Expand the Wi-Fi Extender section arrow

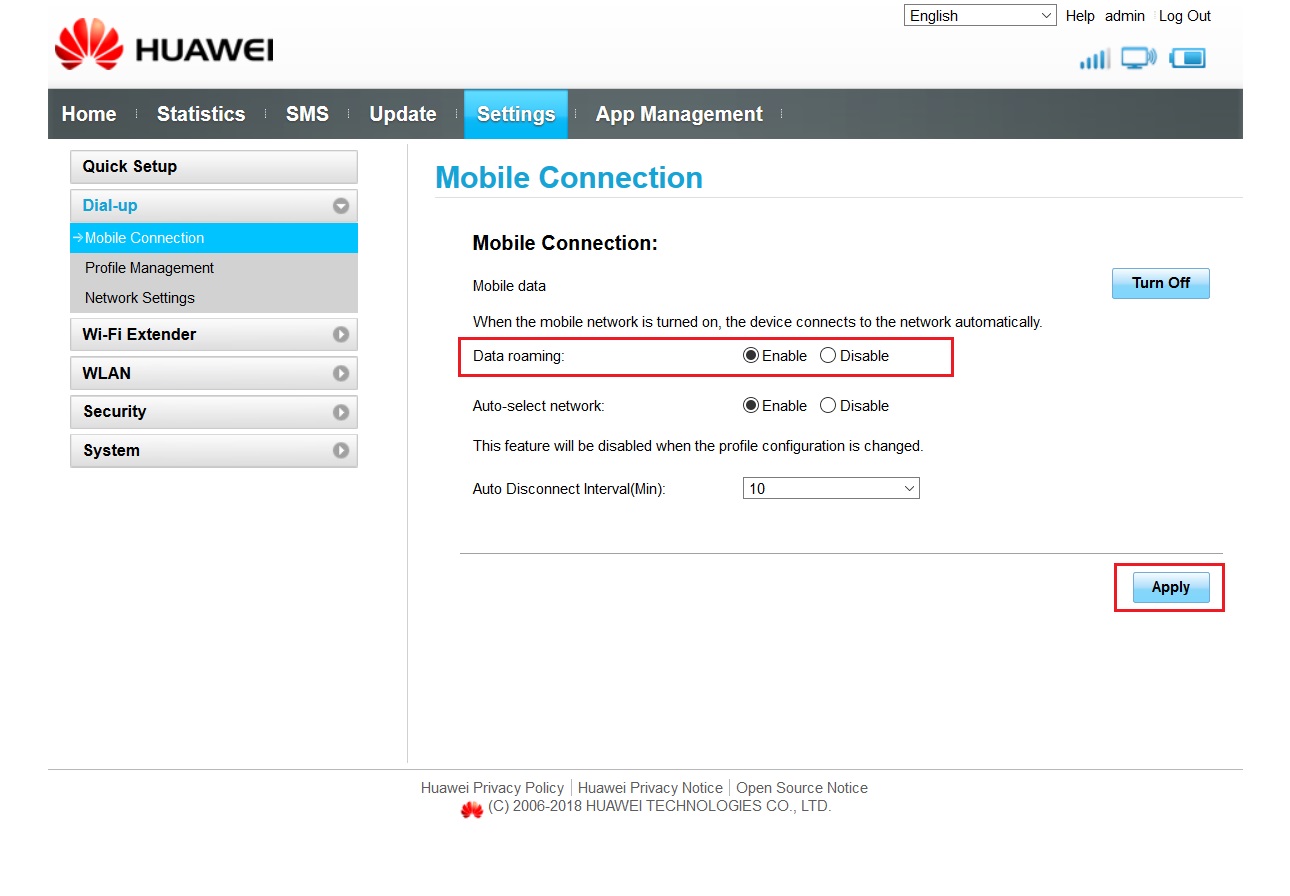tap(341, 335)
